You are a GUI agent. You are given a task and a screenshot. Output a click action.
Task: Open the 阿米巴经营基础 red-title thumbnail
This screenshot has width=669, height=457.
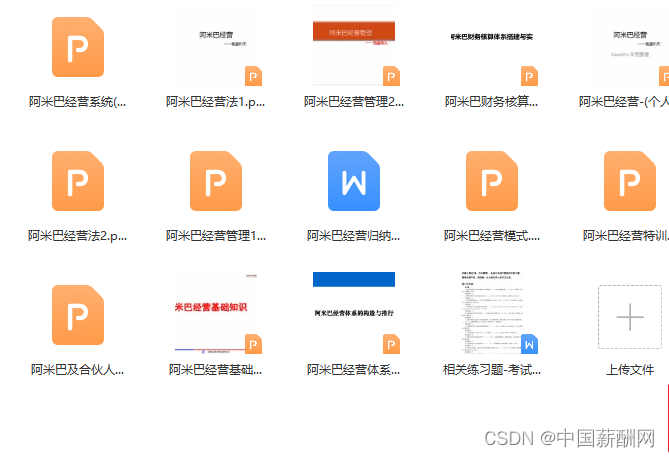(x=216, y=313)
